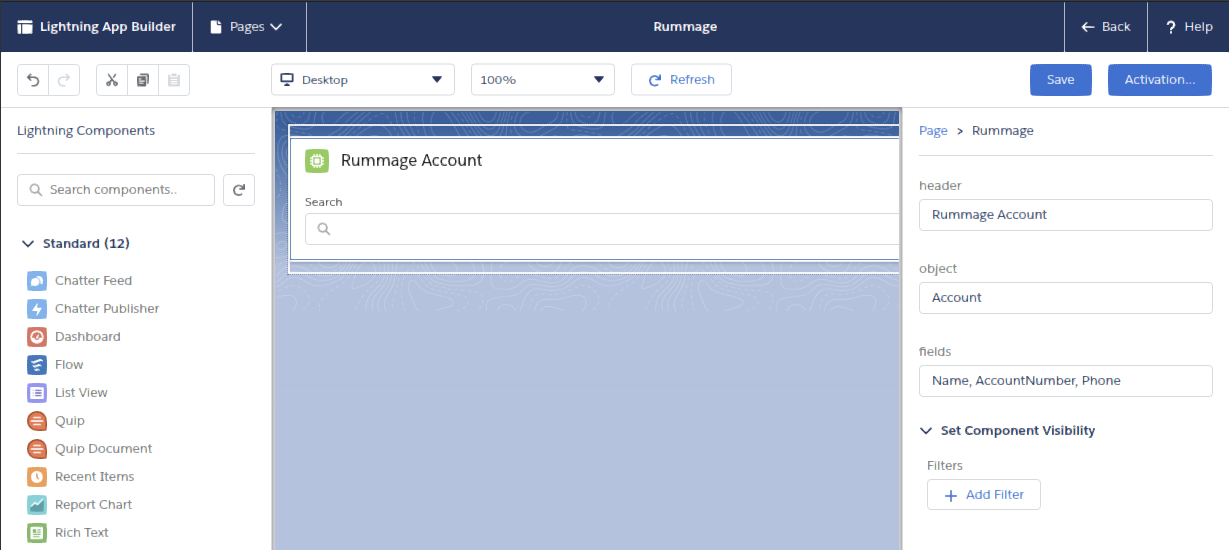The height and width of the screenshot is (550, 1229).
Task: Click the Rich Text component icon
Action: pyautogui.click(x=37, y=533)
